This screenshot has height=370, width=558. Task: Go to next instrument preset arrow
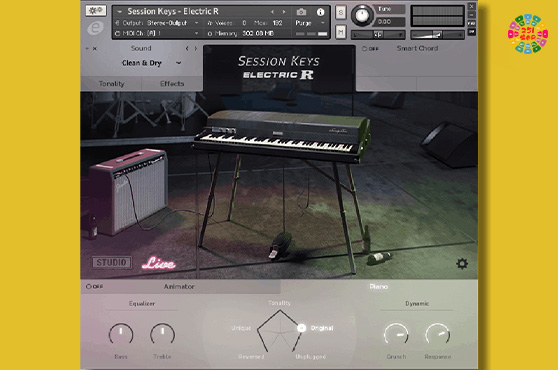coord(284,12)
